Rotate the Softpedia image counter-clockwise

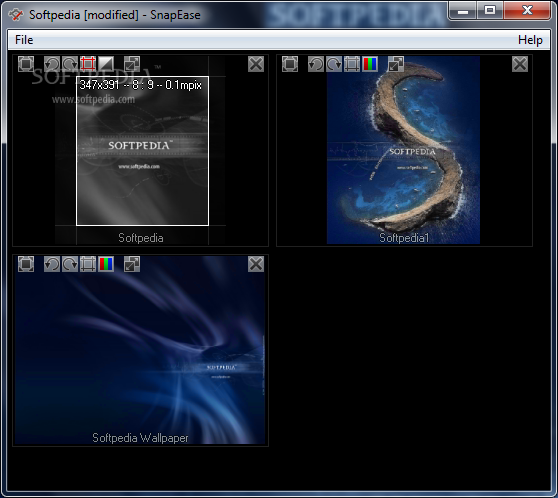[x=52, y=64]
